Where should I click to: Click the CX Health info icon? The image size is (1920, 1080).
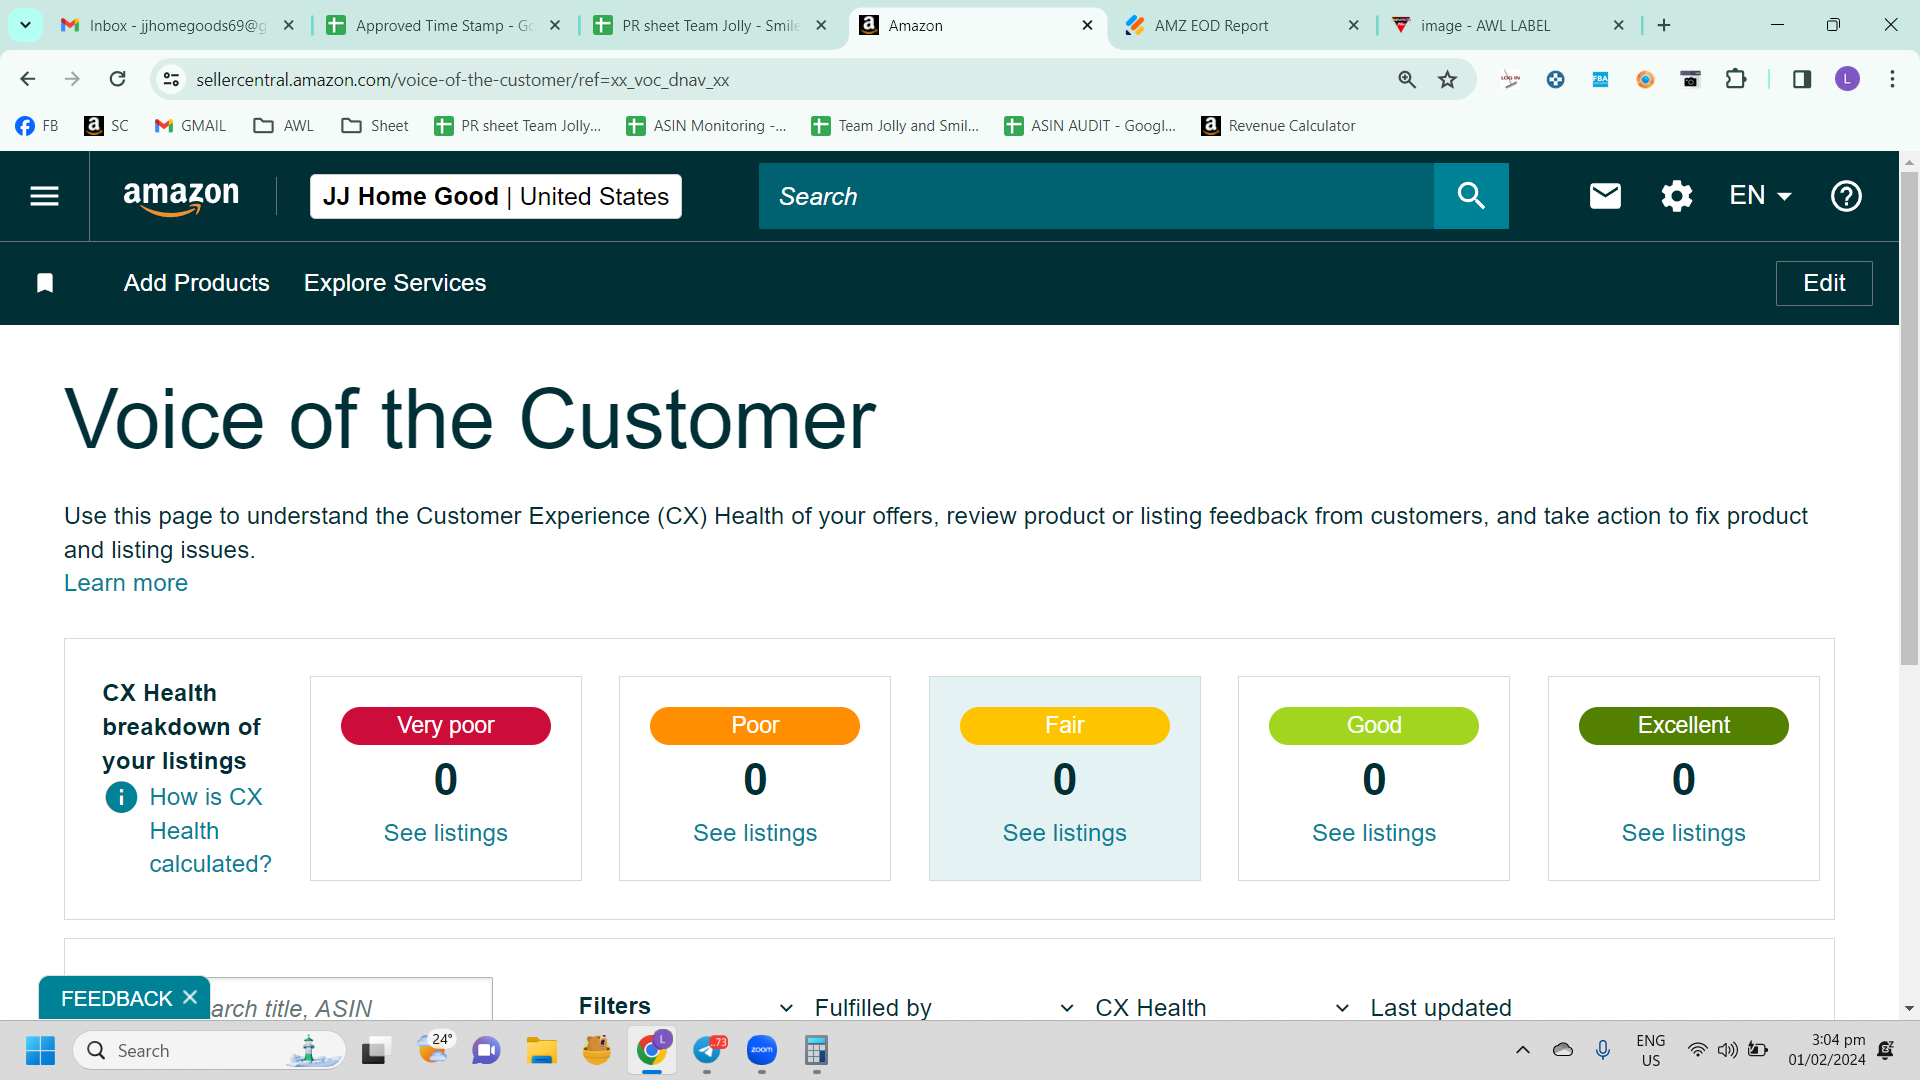[121, 797]
